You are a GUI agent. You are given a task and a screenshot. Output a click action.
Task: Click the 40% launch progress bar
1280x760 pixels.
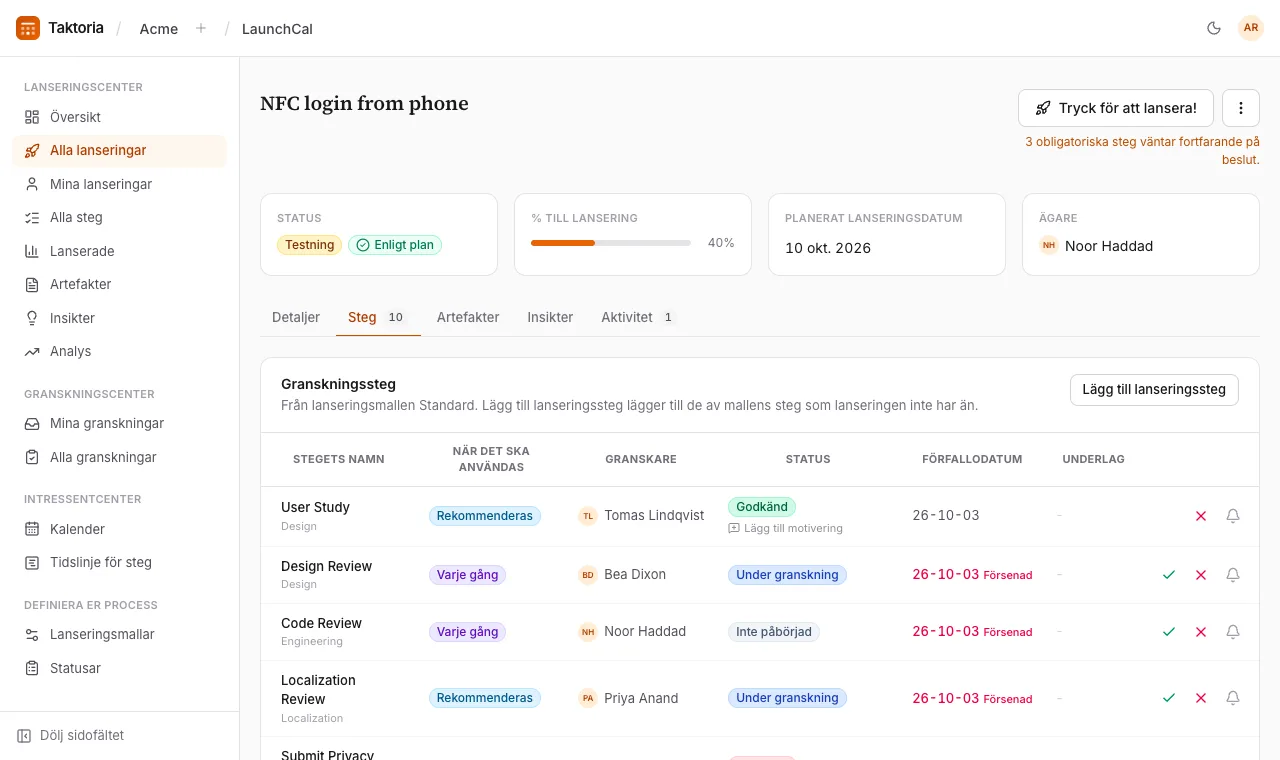point(611,243)
